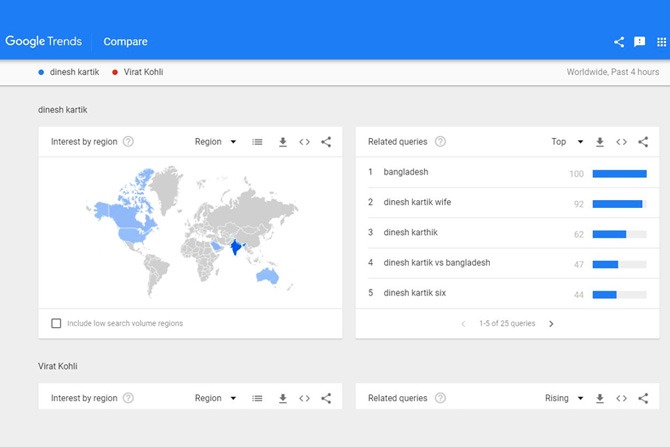
Task: Click the blue dot beside dinesh kartik
Action: (x=41, y=72)
